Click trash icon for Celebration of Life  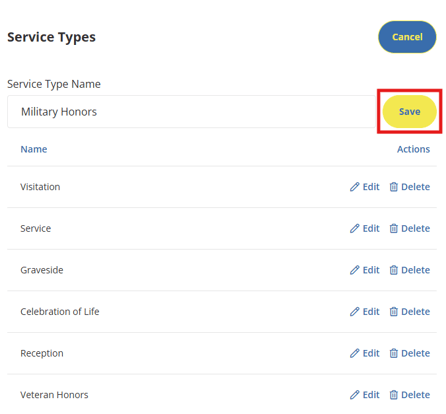click(394, 312)
